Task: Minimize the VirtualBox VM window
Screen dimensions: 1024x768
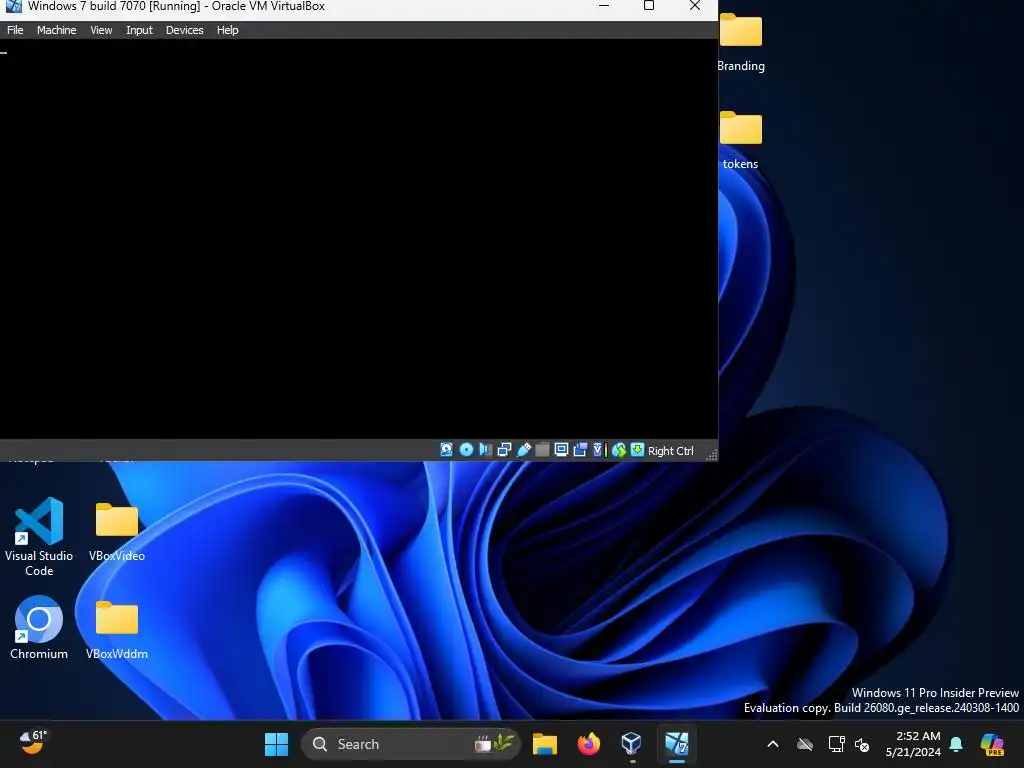Action: pos(604,6)
